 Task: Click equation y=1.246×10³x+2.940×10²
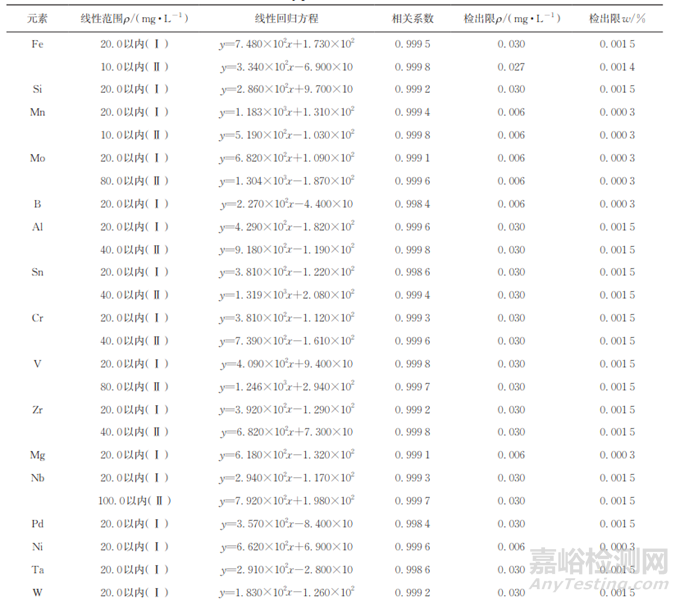(x=287, y=386)
